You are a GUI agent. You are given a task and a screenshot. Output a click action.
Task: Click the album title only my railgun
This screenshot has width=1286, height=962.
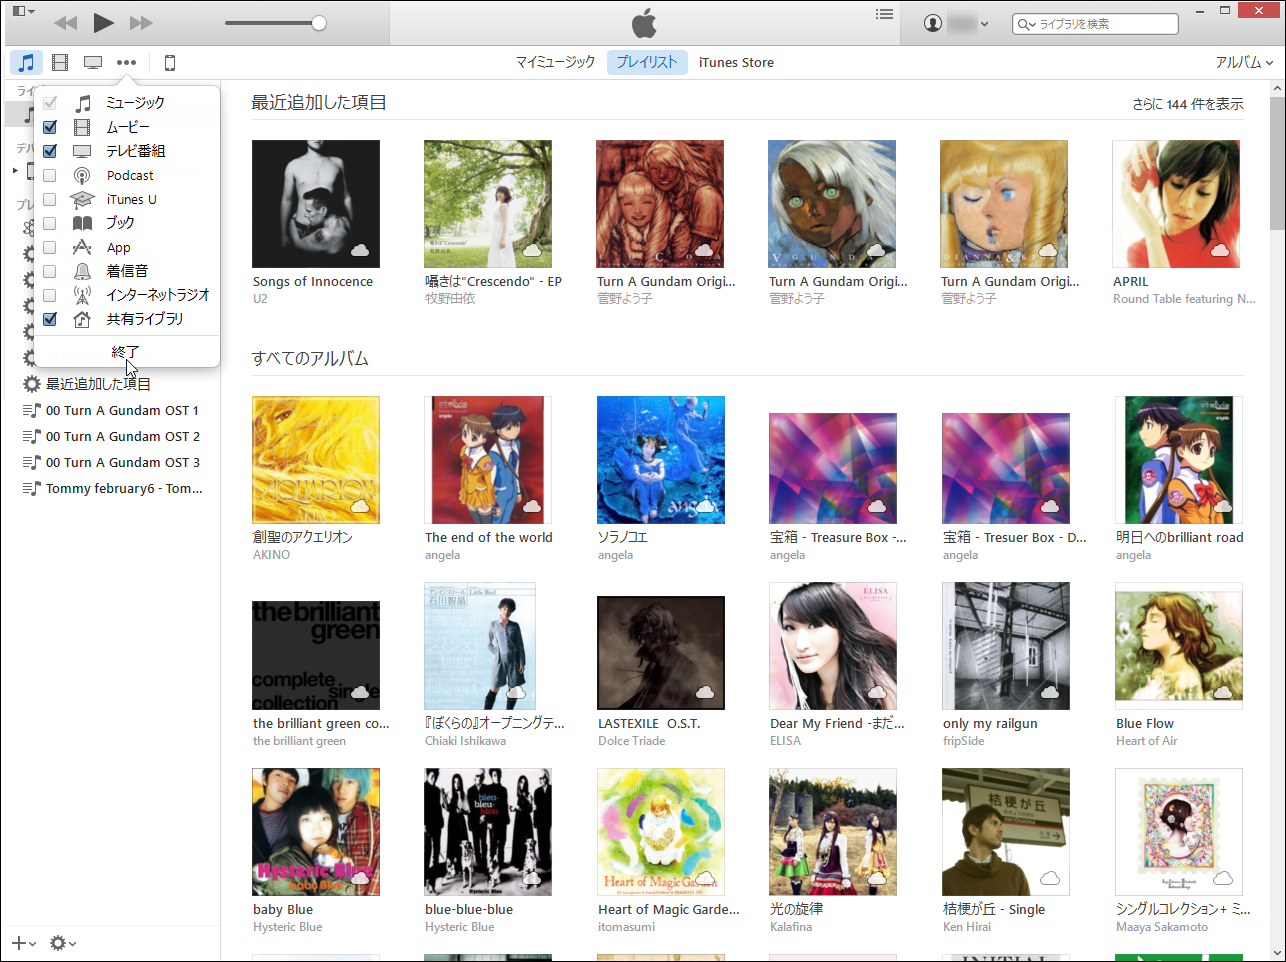pos(990,724)
